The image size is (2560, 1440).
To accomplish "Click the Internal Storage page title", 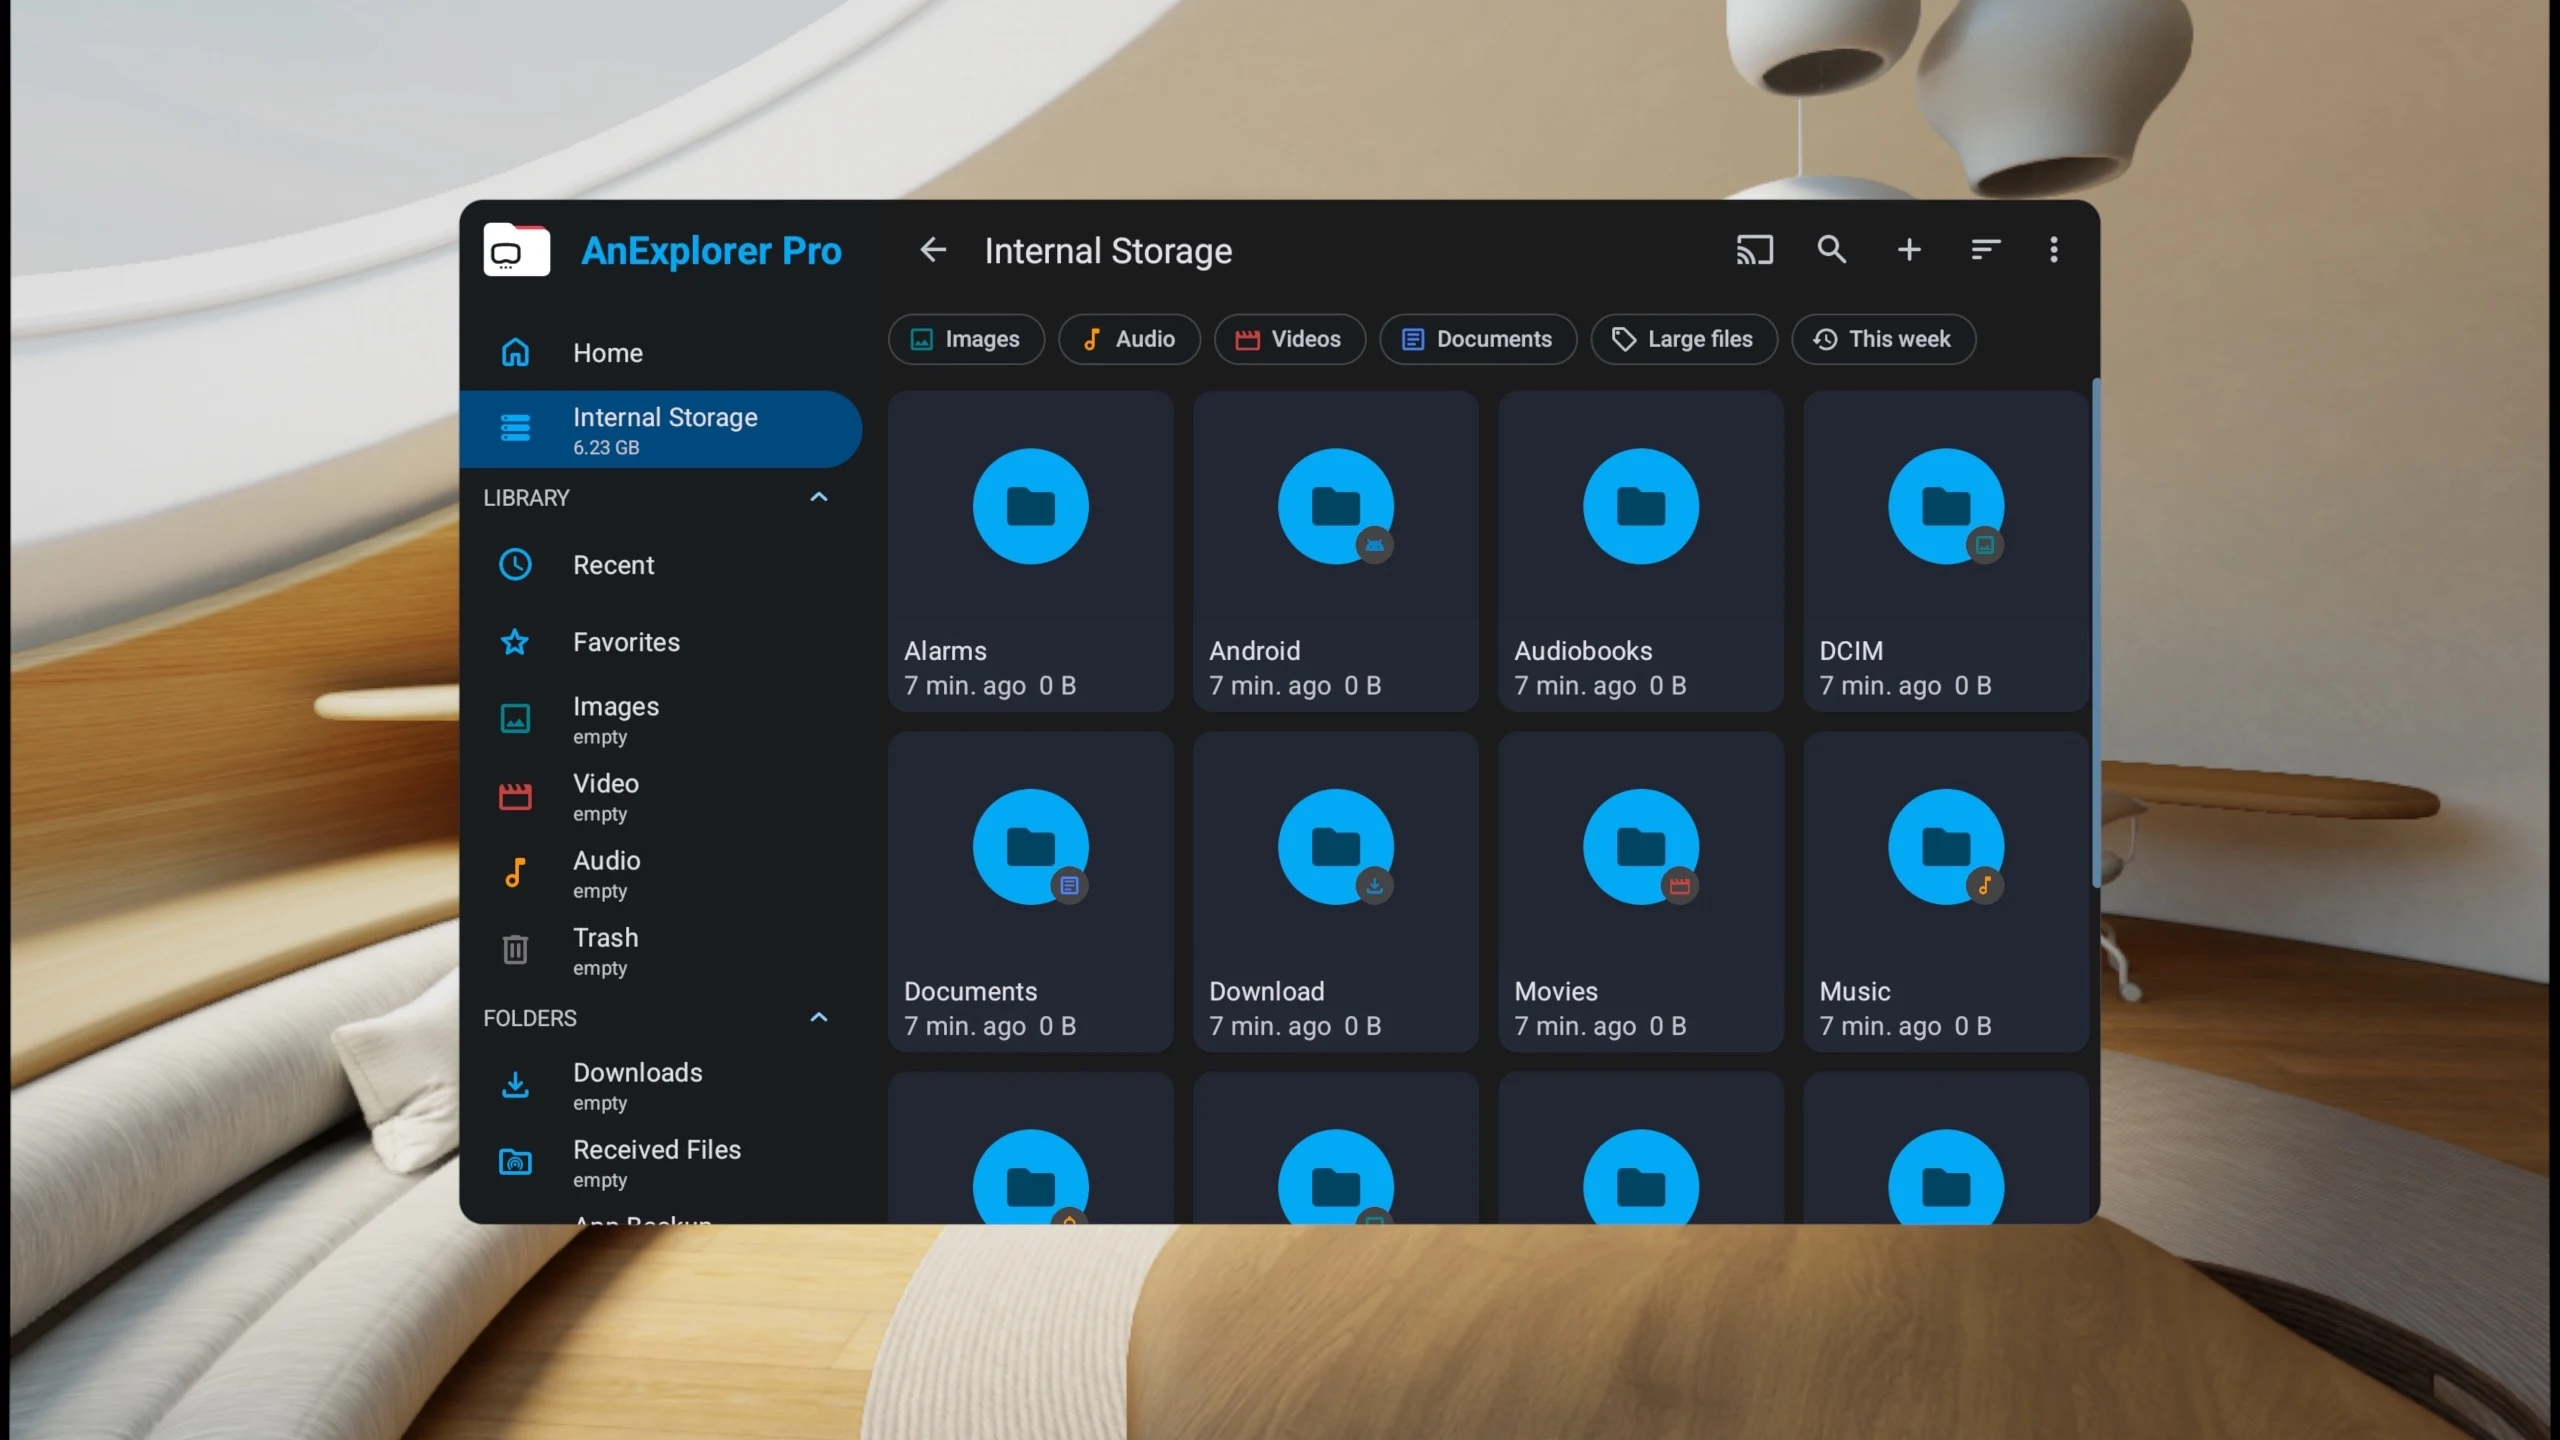I will 1108,251.
